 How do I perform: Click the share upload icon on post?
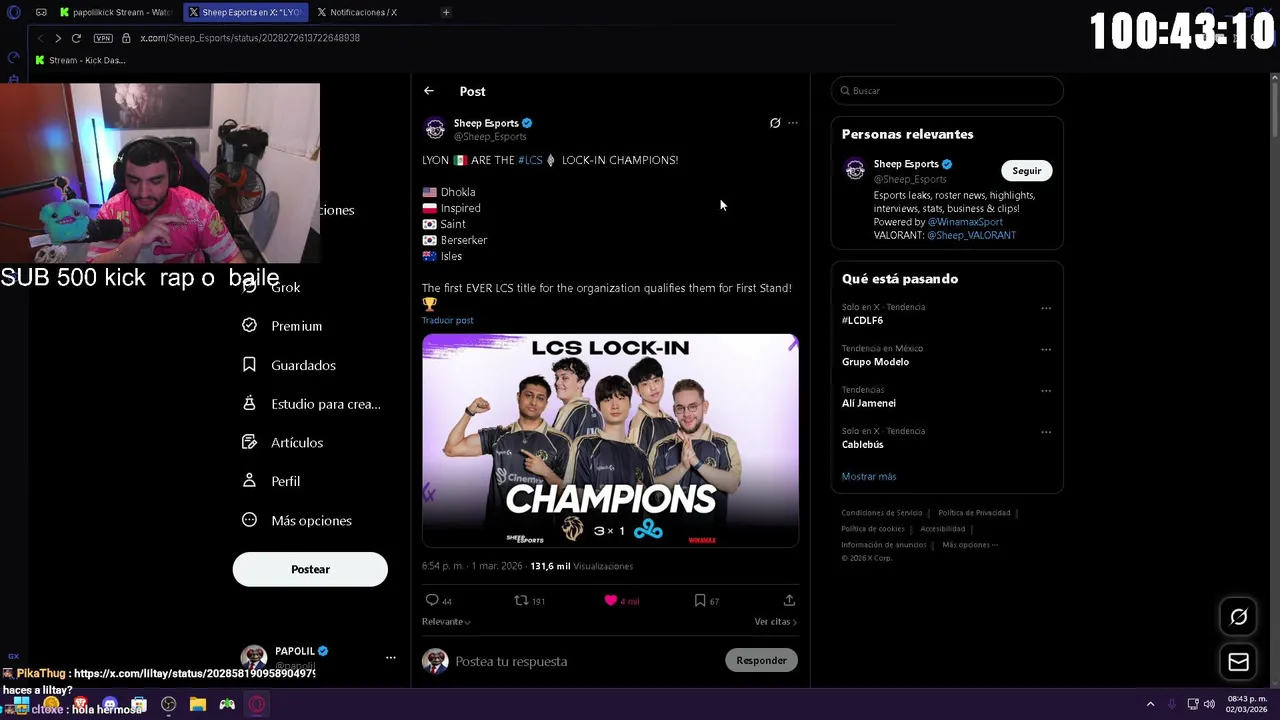click(x=789, y=600)
